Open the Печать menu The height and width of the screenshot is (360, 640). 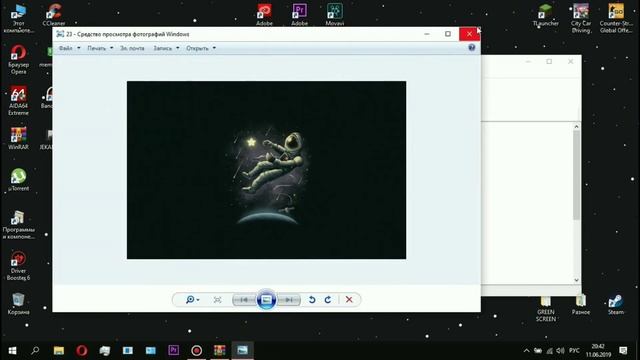pyautogui.click(x=100, y=48)
